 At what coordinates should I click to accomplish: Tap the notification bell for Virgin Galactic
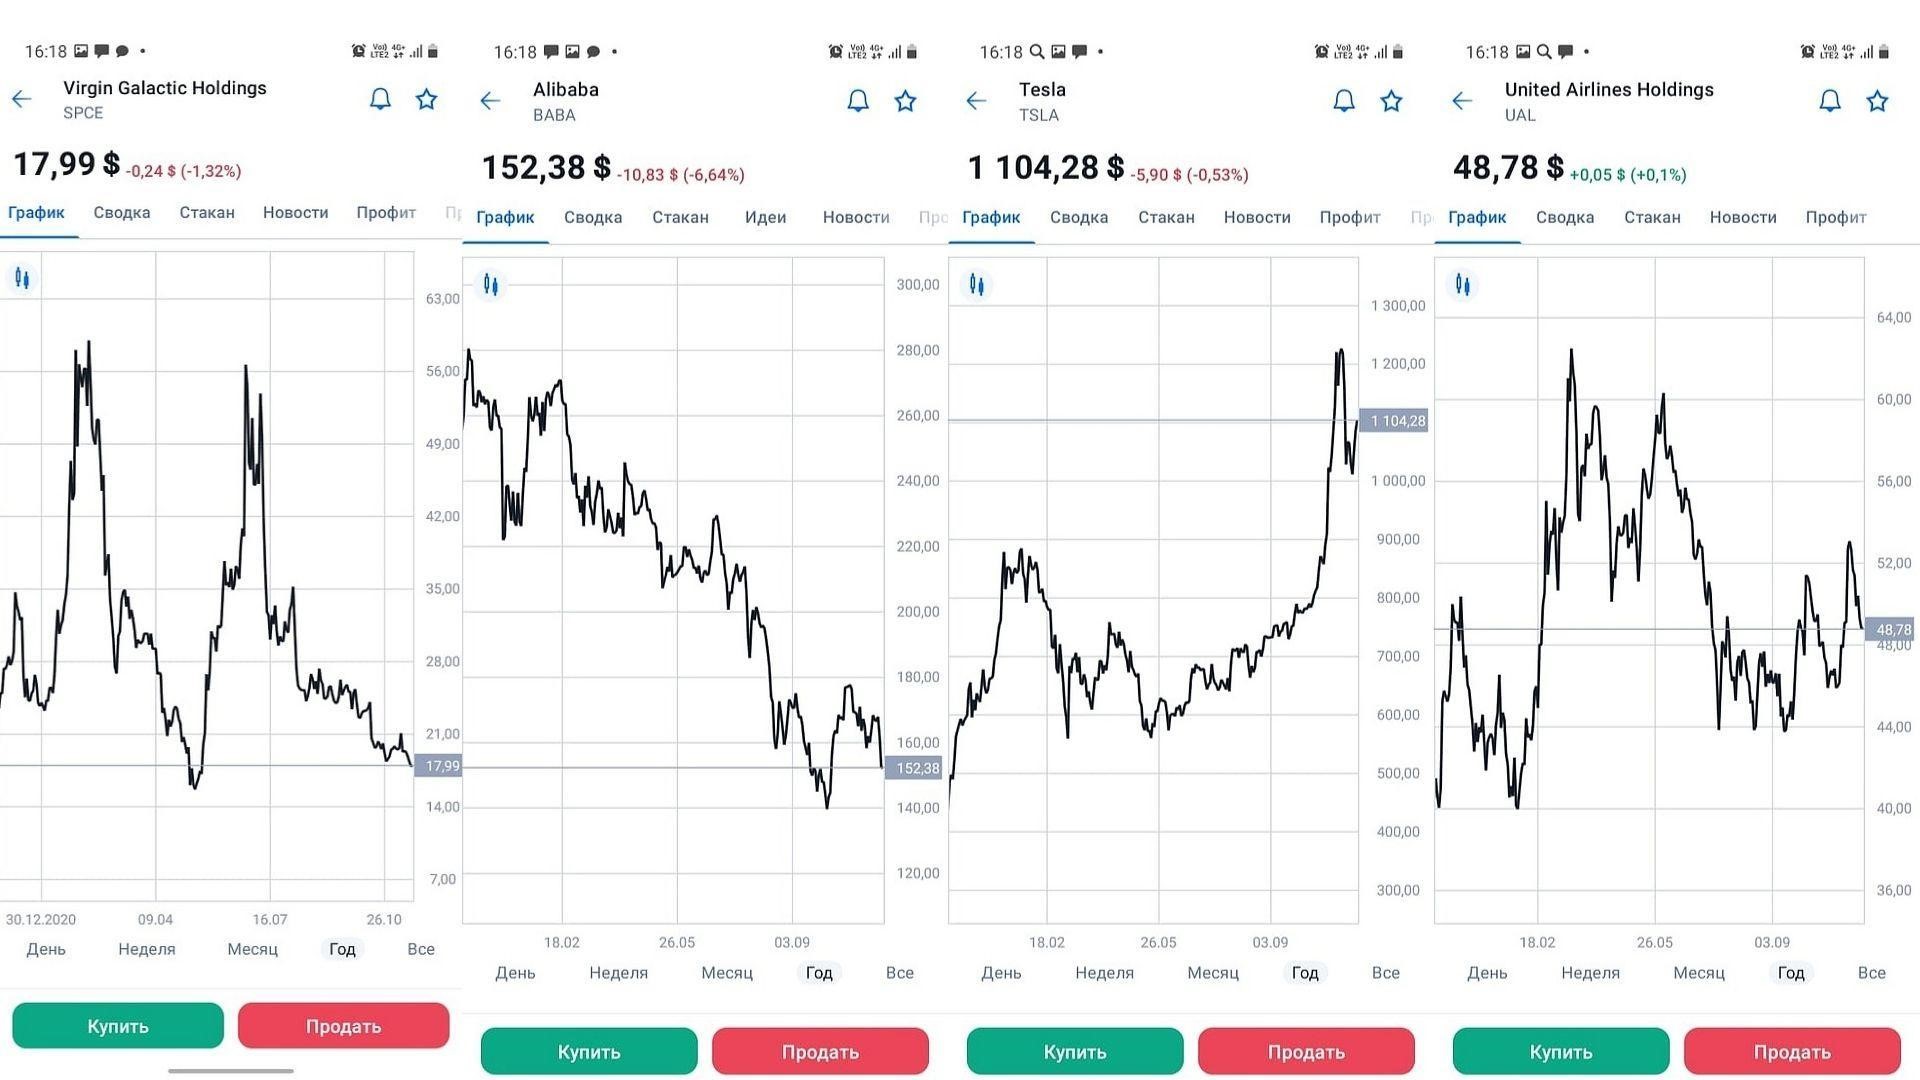380,99
